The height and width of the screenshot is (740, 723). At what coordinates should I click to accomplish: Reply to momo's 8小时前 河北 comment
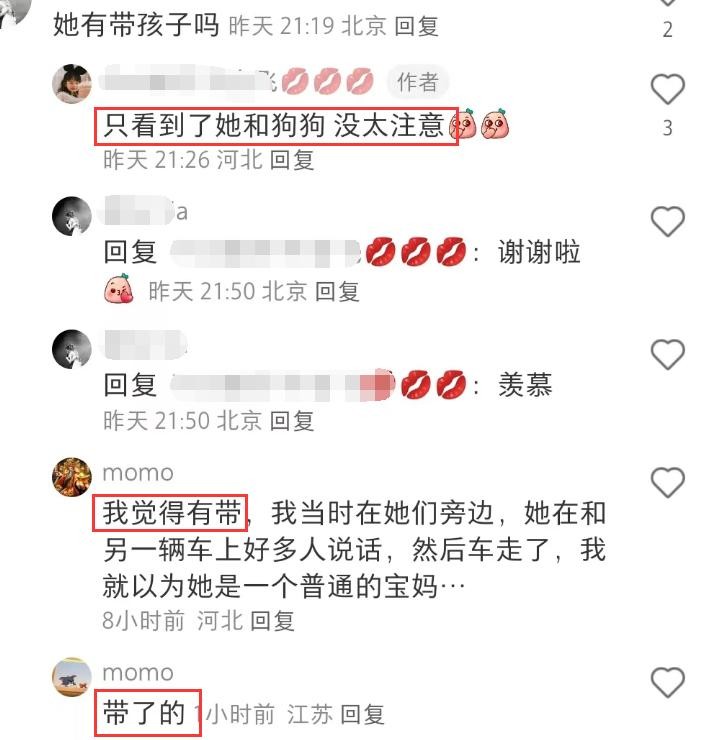click(272, 621)
